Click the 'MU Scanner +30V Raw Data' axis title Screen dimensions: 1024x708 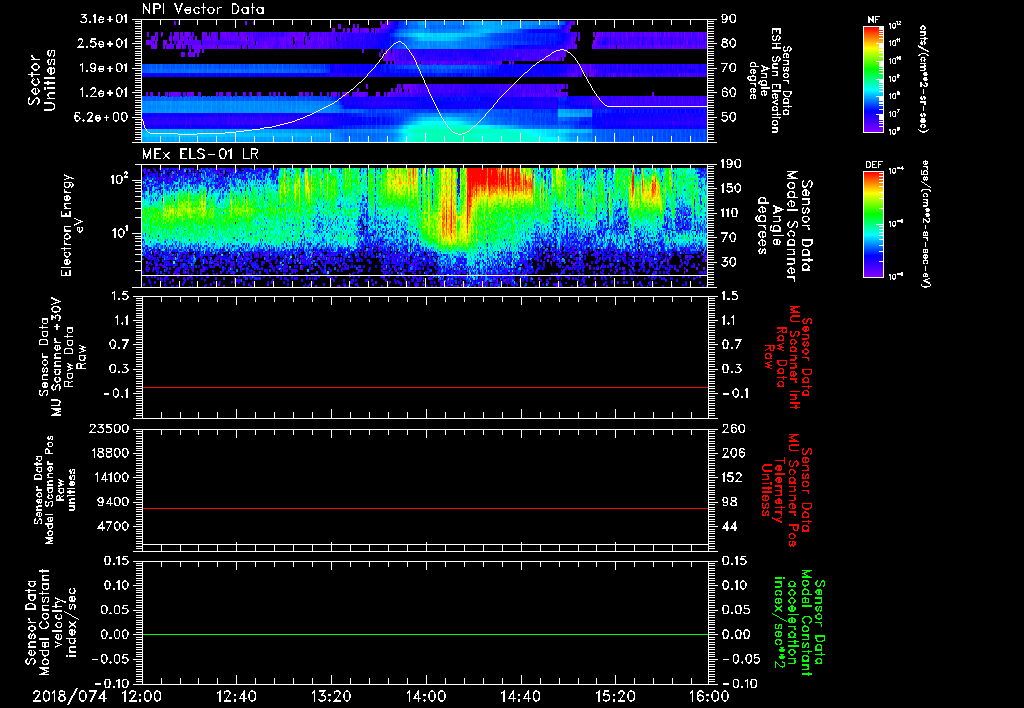tap(63, 358)
